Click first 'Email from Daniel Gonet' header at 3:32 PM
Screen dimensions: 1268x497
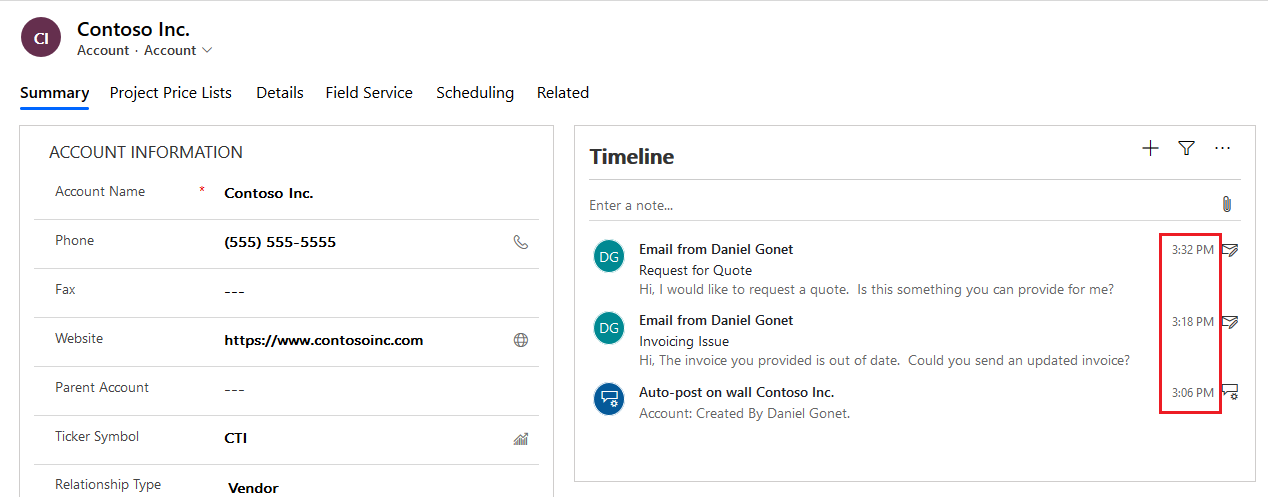716,249
